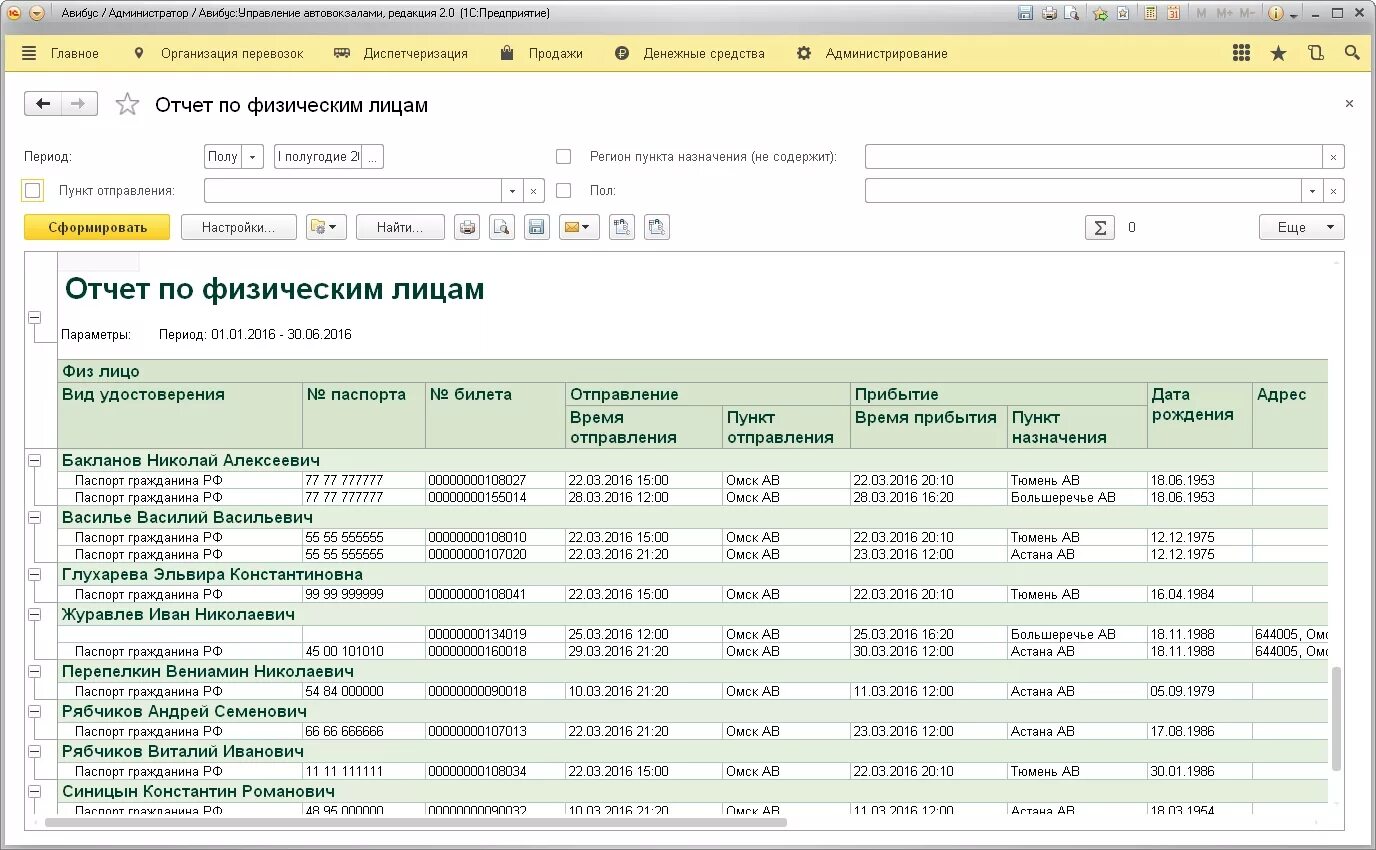Click the M- memory button
The width and height of the screenshot is (1376, 850).
click(x=1247, y=13)
